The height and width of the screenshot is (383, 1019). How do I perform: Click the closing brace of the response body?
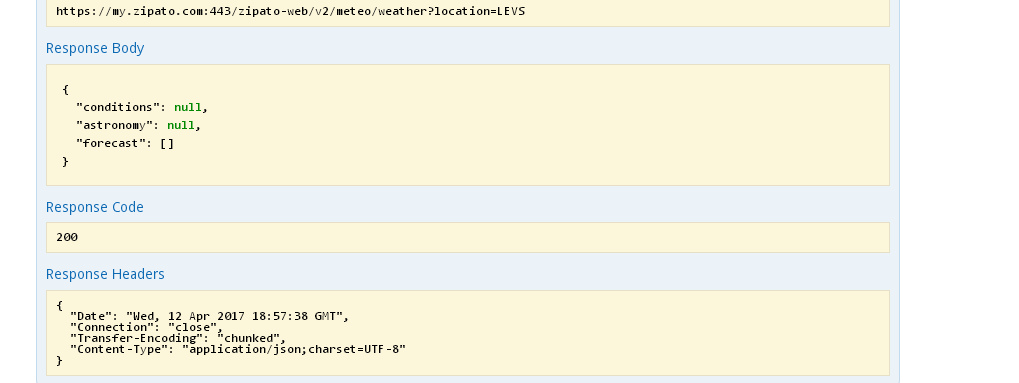66,162
